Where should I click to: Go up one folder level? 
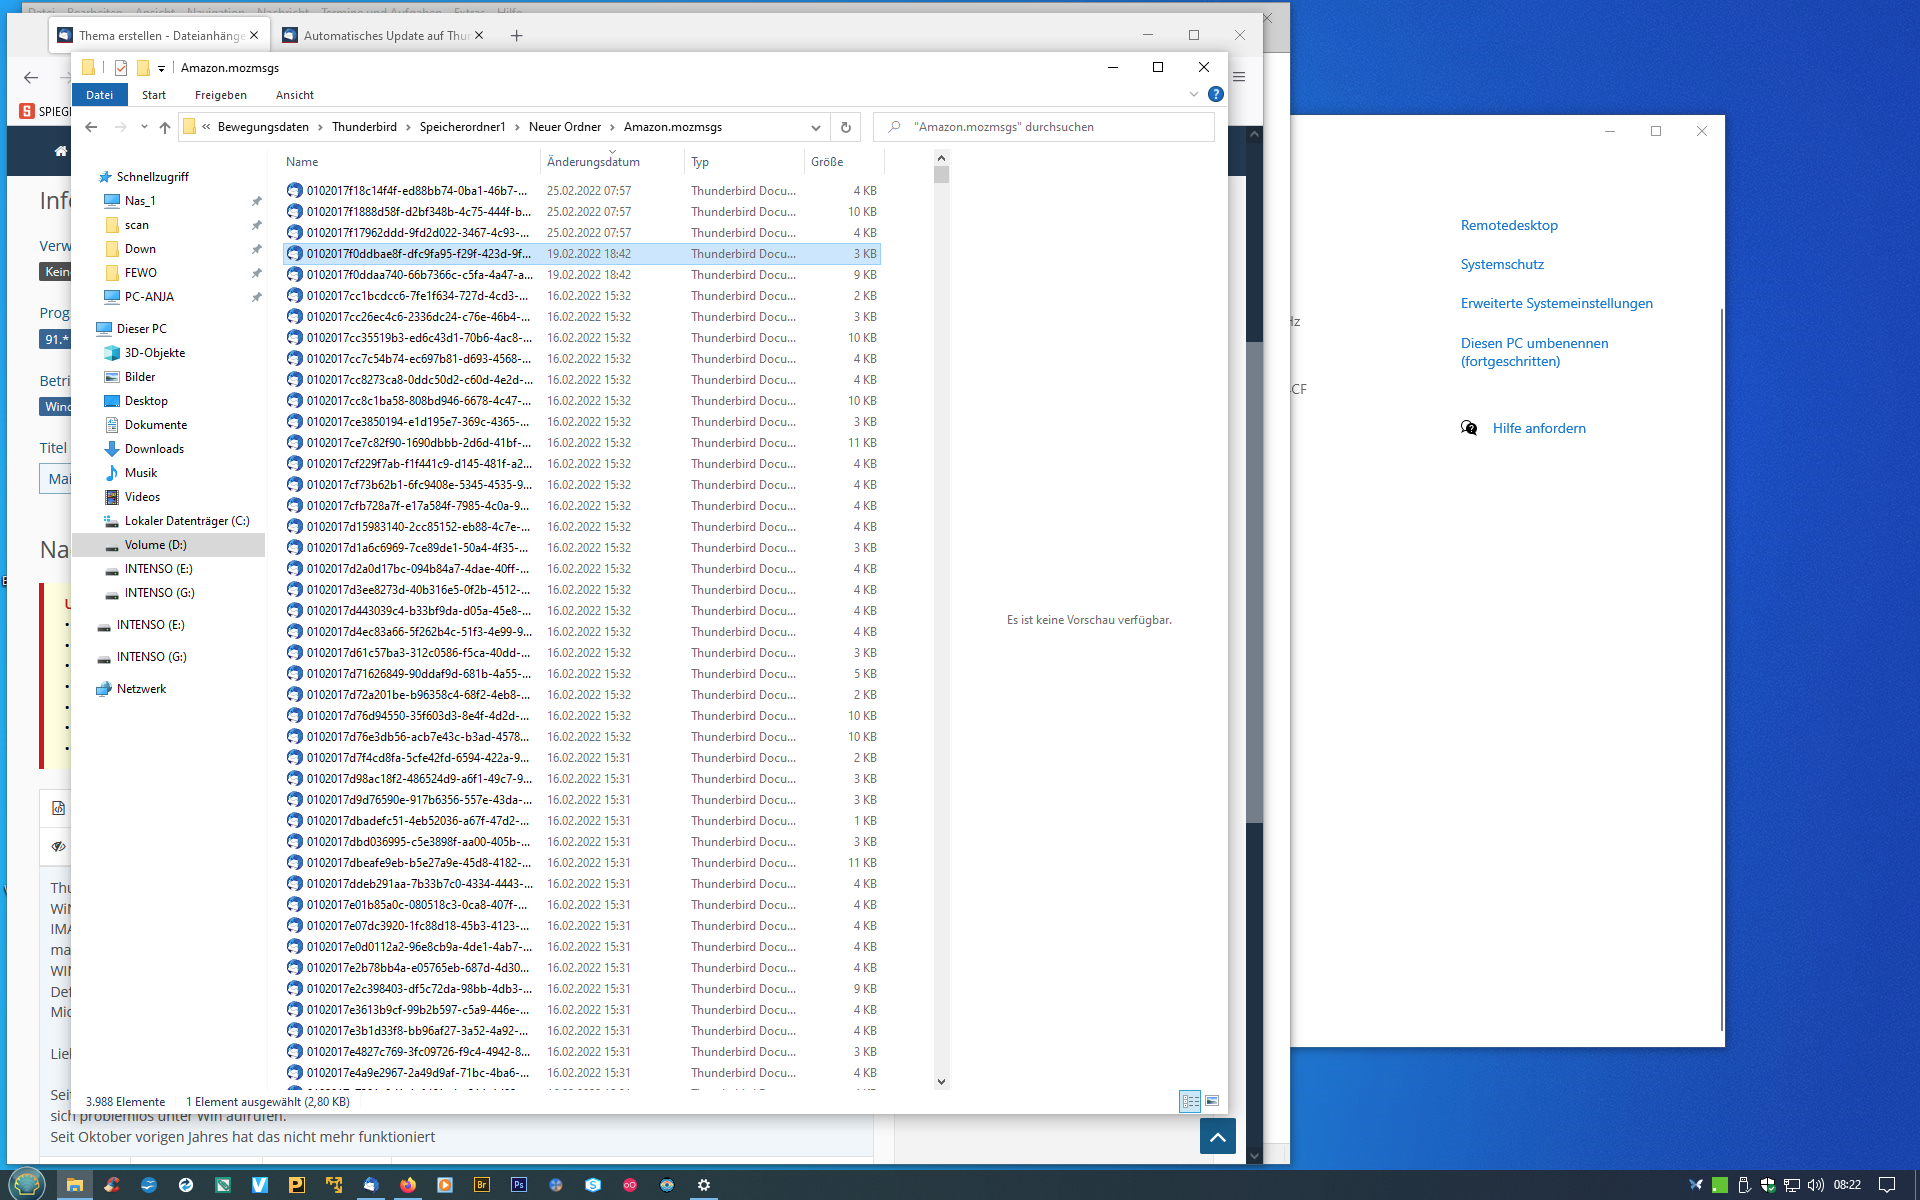165,127
